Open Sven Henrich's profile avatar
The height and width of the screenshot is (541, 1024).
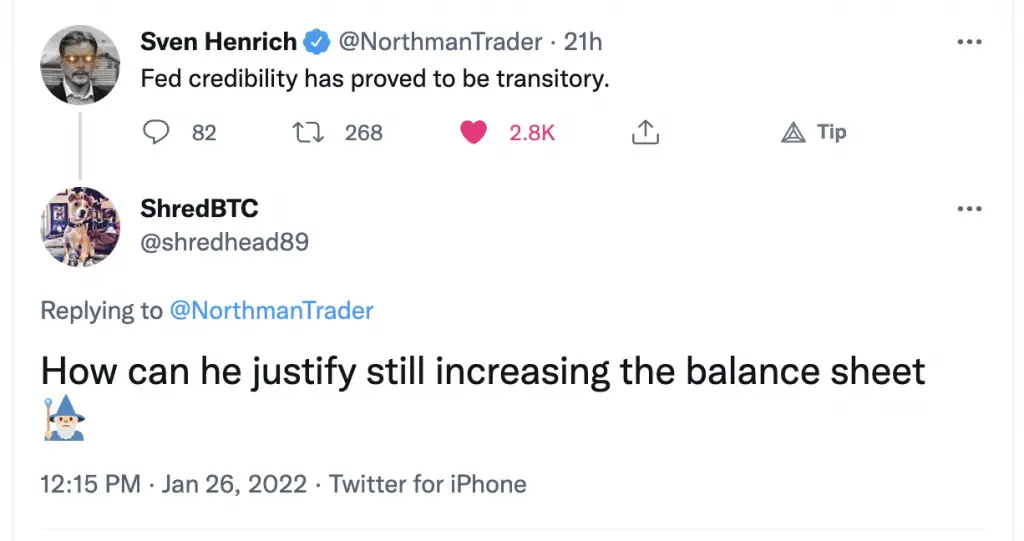(x=80, y=65)
